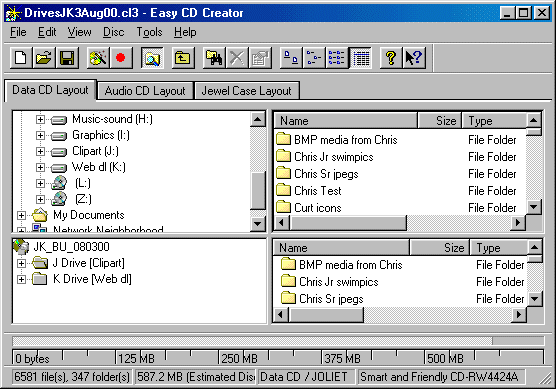Expand the Web dl (K:) drive
This screenshot has height=389, width=556.
[40, 167]
